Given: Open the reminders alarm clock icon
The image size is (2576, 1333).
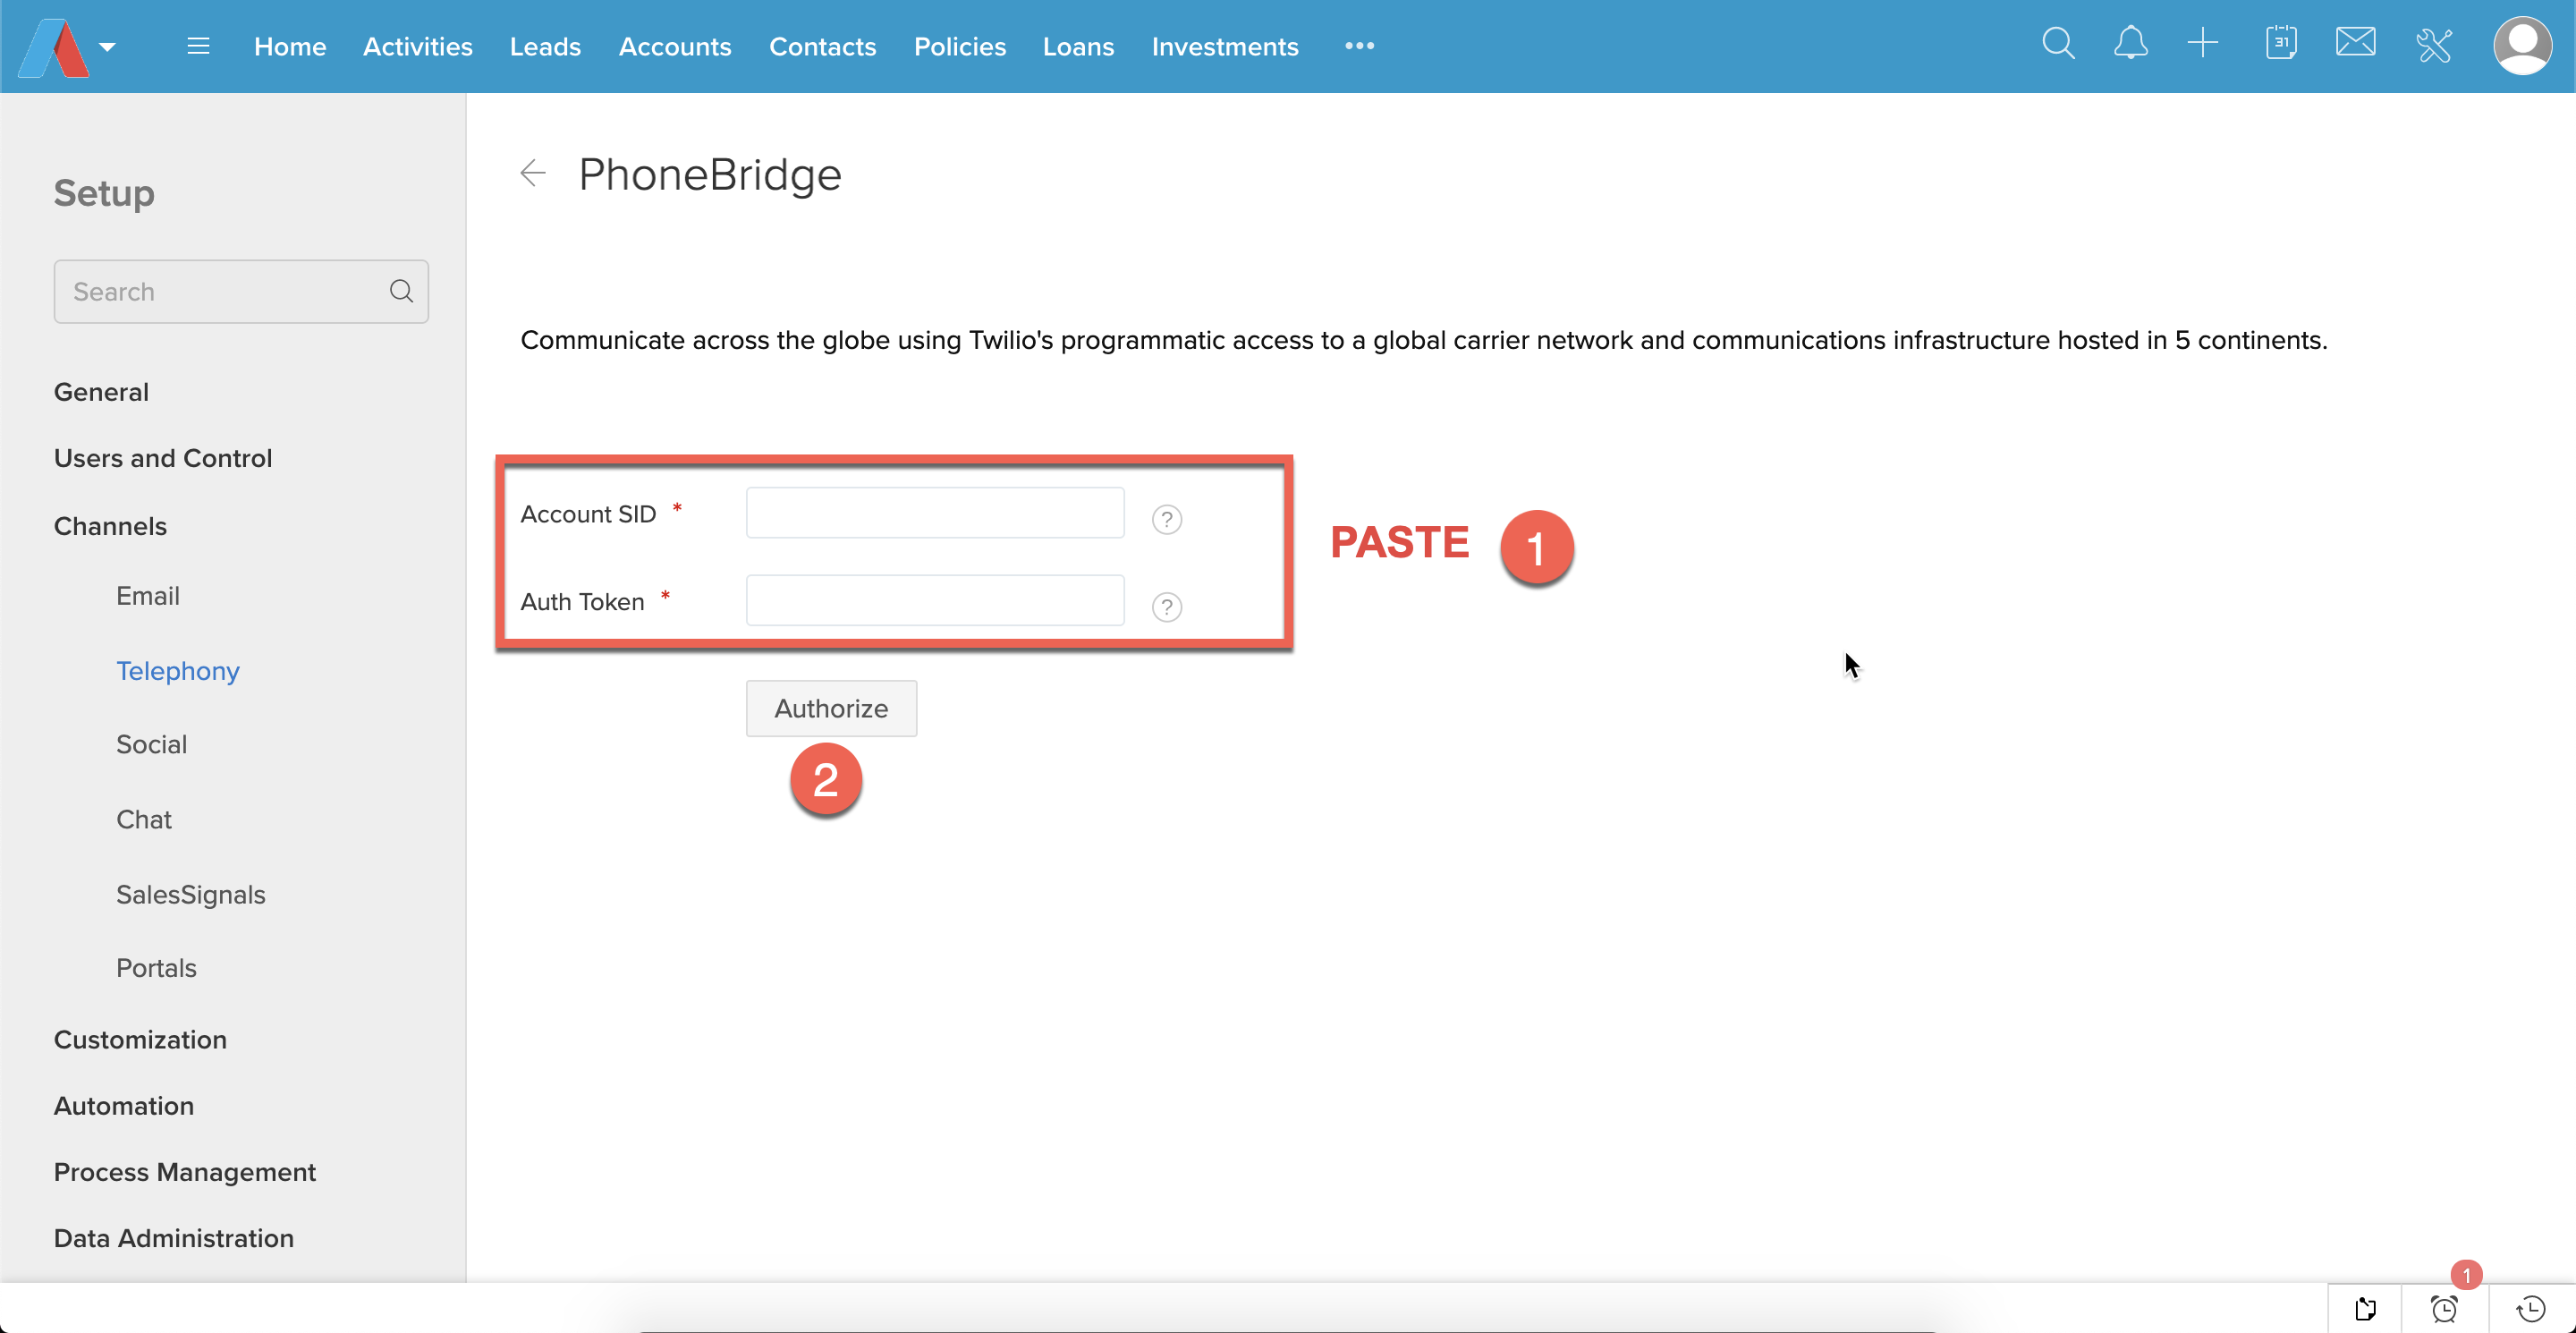Looking at the screenshot, I should coord(2444,1308).
